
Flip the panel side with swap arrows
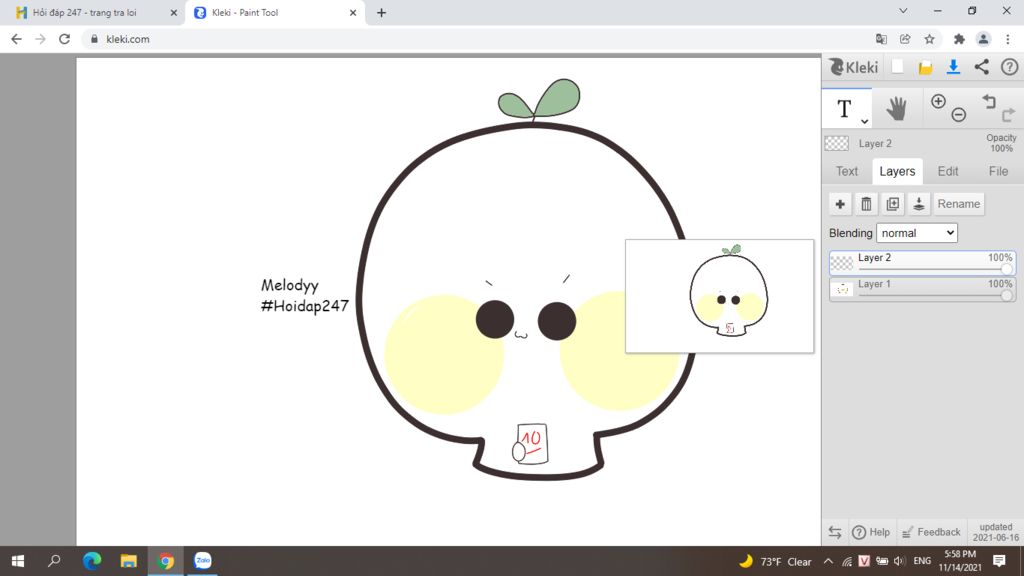pyautogui.click(x=835, y=532)
